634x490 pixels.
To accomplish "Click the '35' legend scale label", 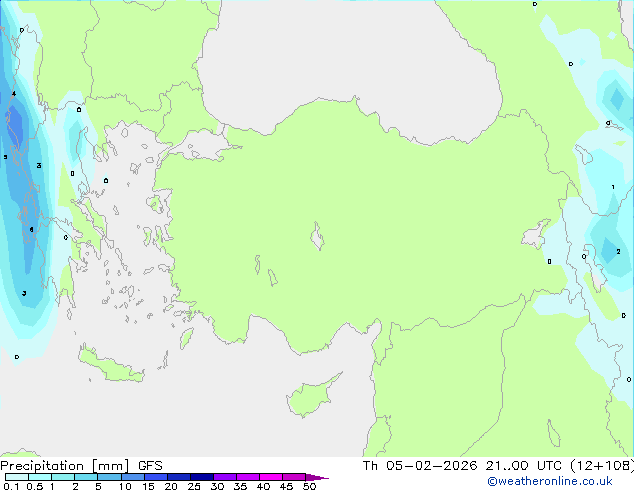I will 240,486.
